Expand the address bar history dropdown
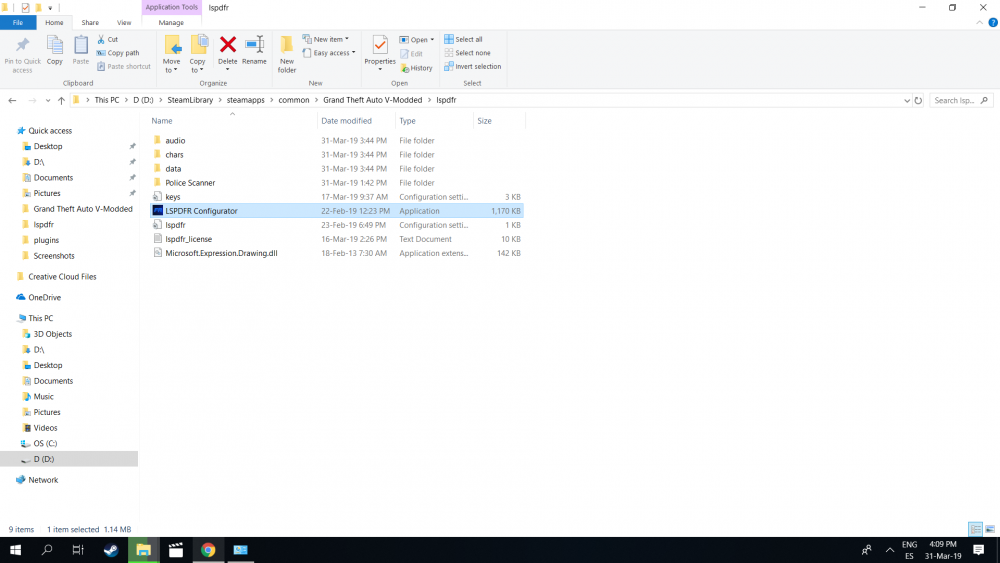Viewport: 1000px width, 563px height. [x=907, y=100]
